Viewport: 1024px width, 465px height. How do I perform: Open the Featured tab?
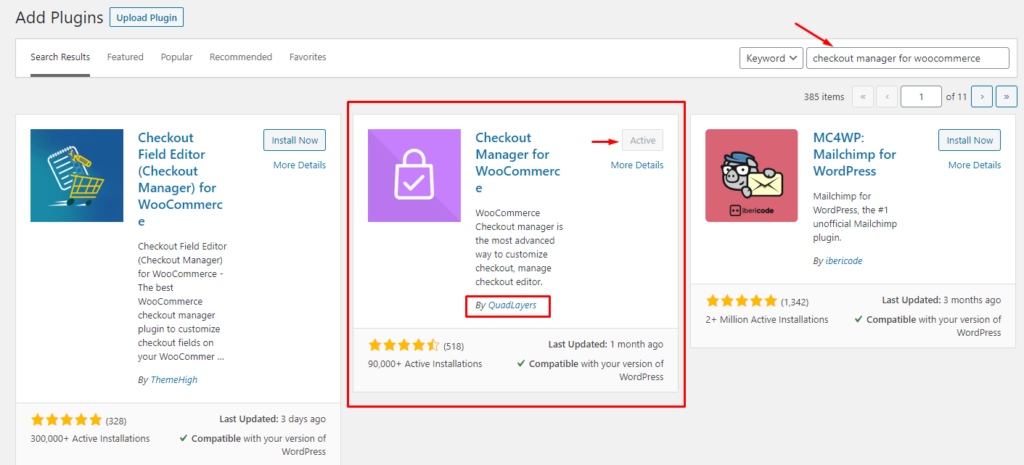coord(125,57)
